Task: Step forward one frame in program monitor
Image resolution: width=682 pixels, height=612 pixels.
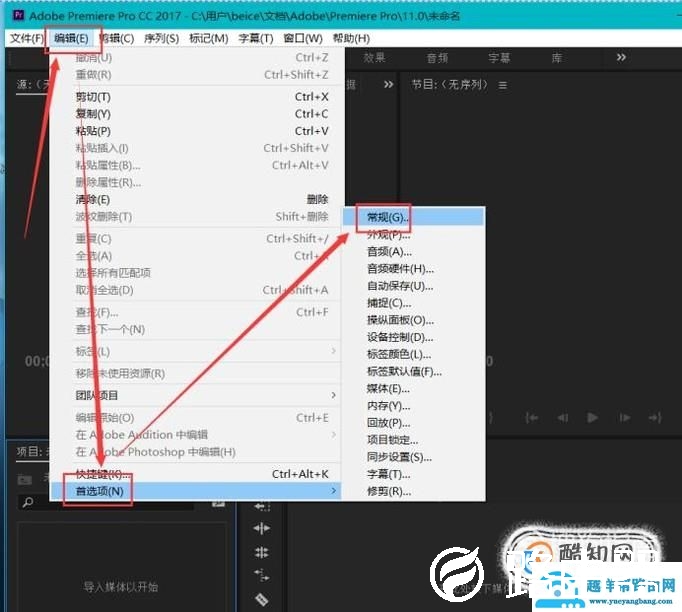Action: tap(625, 418)
